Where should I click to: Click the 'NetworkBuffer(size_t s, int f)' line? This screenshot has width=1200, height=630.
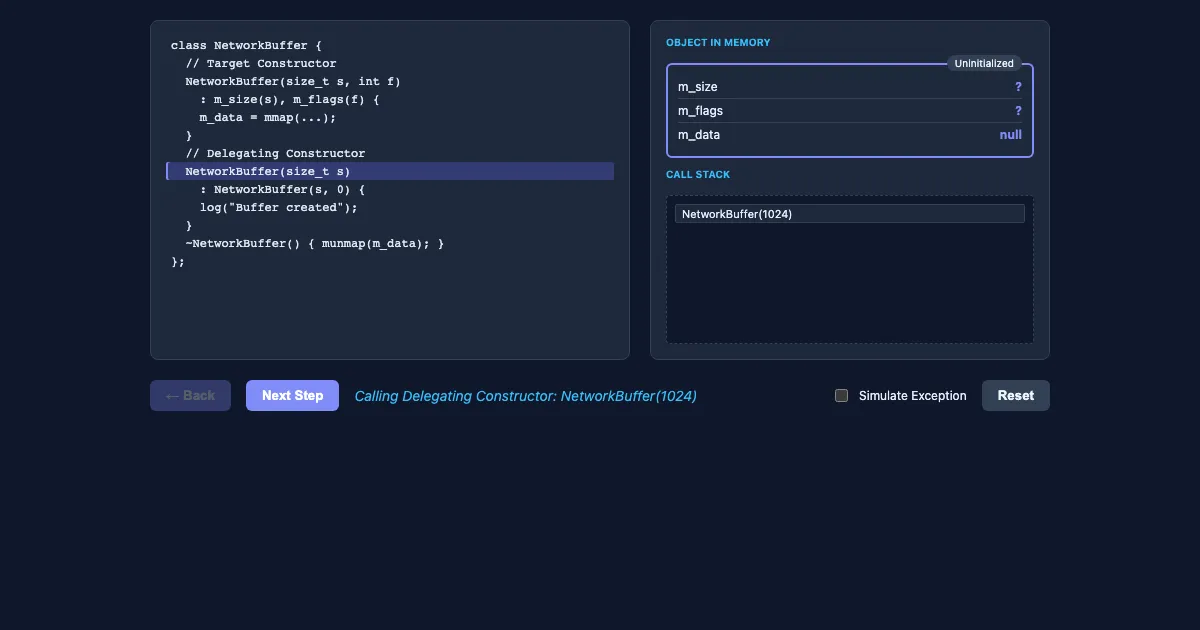tap(293, 82)
